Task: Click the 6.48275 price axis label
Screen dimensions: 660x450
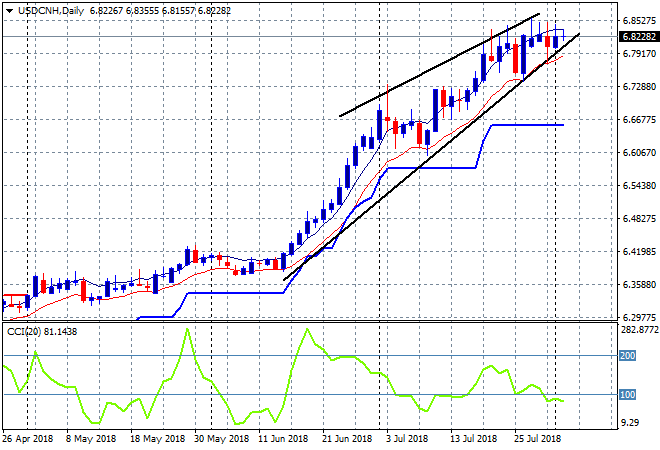Action: pyautogui.click(x=639, y=218)
